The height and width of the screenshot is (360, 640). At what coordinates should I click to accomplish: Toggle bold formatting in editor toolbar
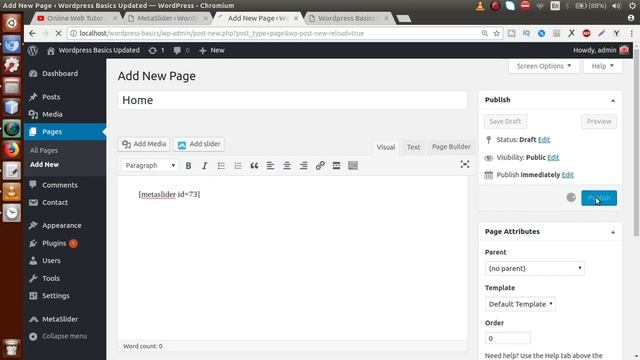point(188,166)
